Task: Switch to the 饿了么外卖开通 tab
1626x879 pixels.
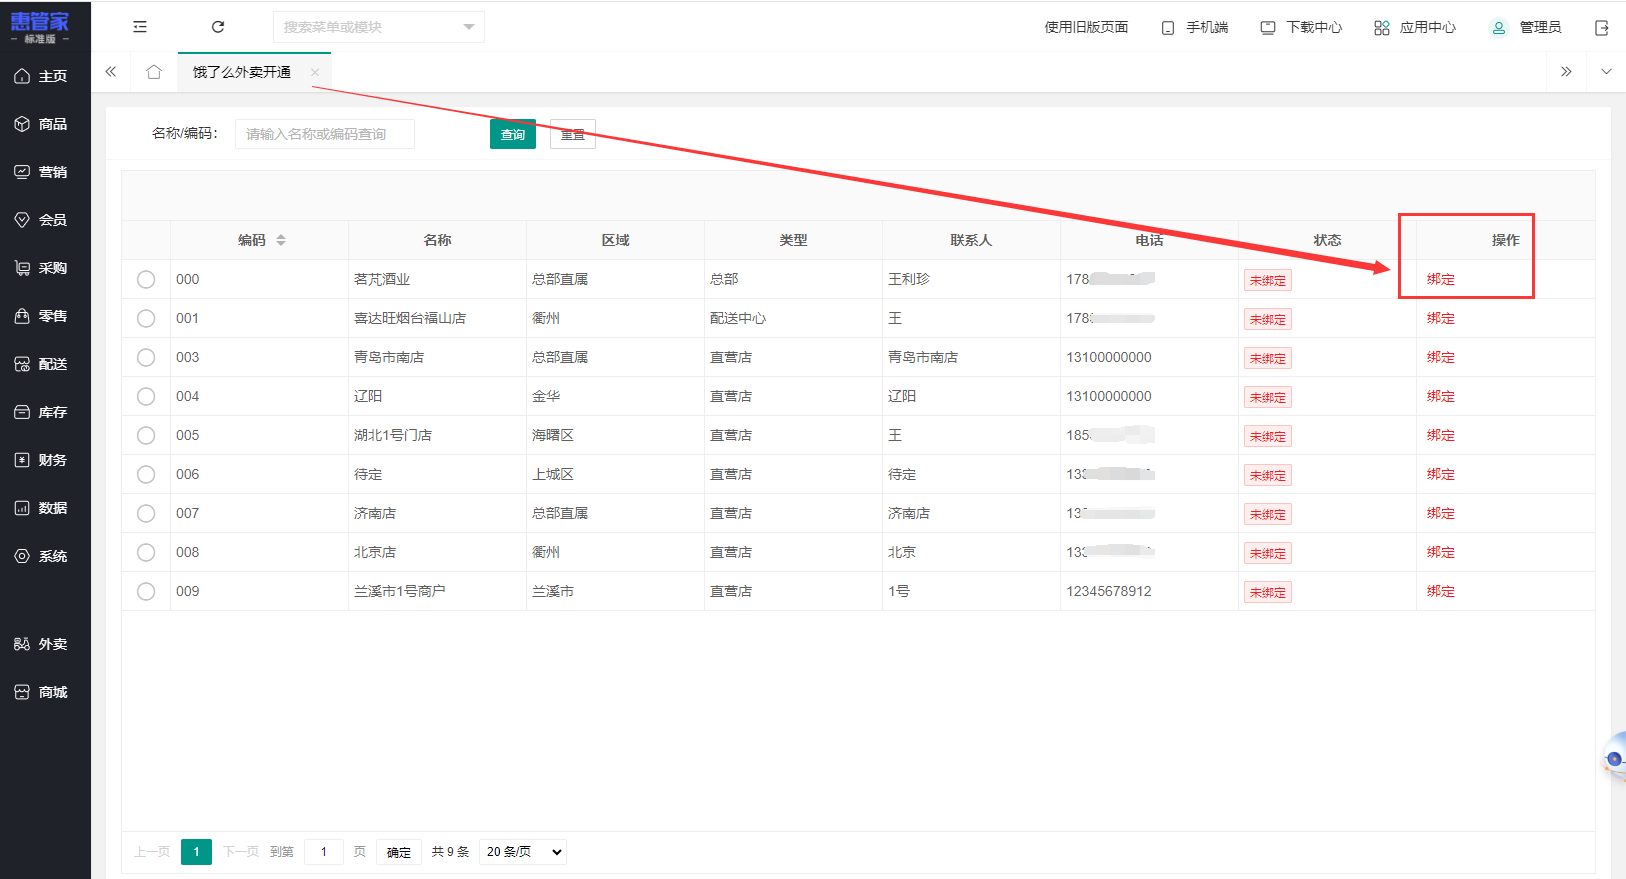Action: (242, 72)
